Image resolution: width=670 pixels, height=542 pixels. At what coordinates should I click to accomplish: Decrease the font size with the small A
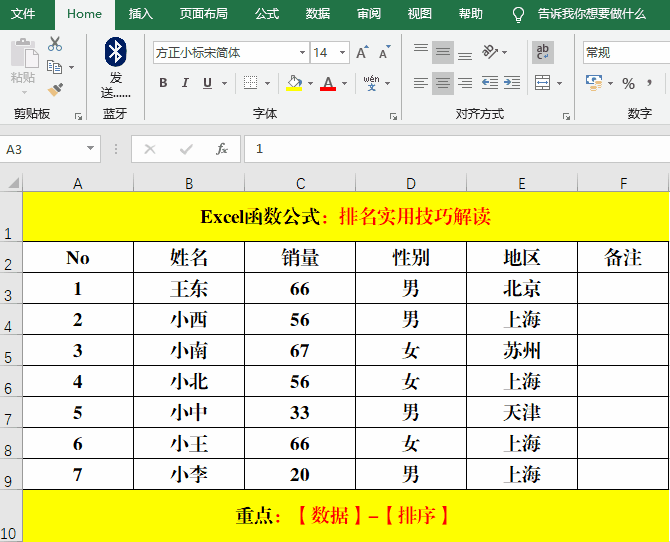[385, 53]
